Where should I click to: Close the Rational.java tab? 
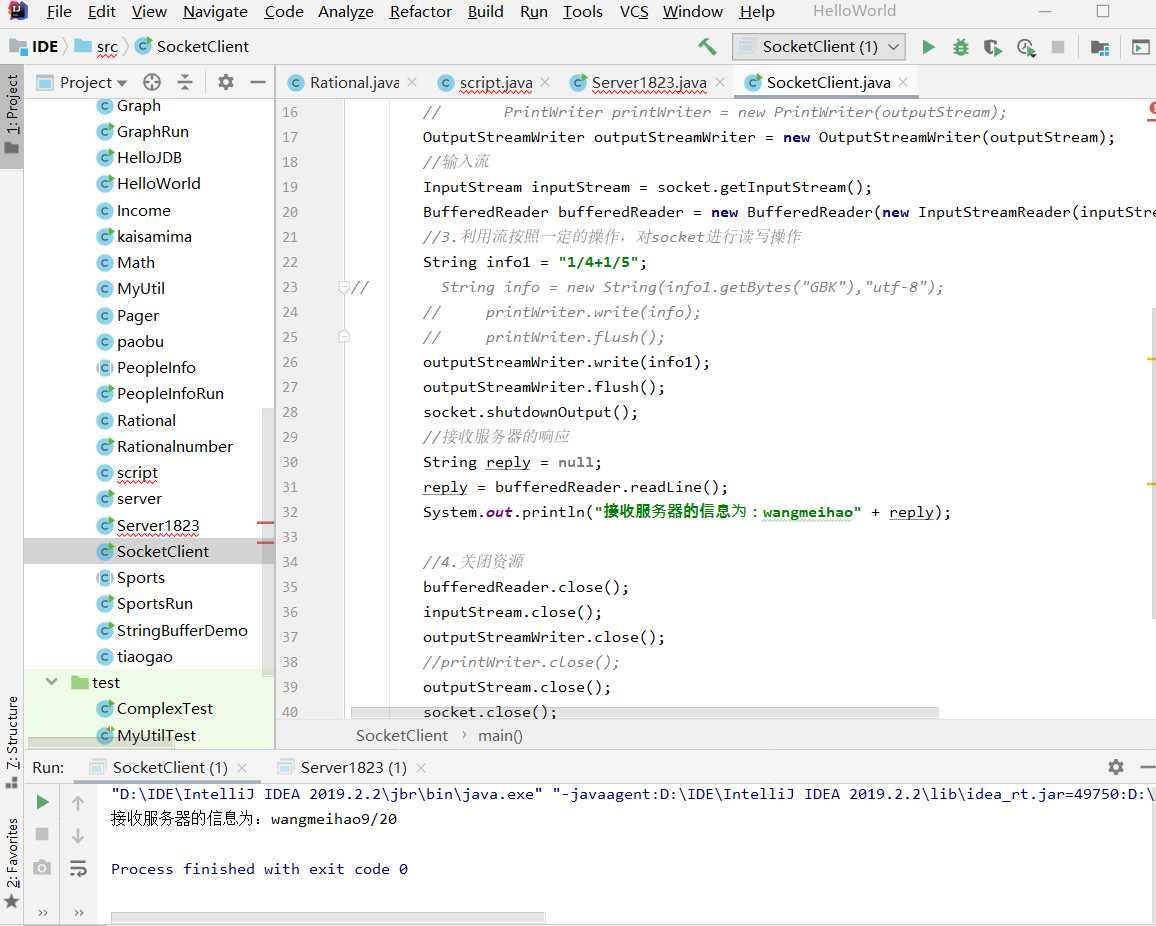click(x=412, y=82)
